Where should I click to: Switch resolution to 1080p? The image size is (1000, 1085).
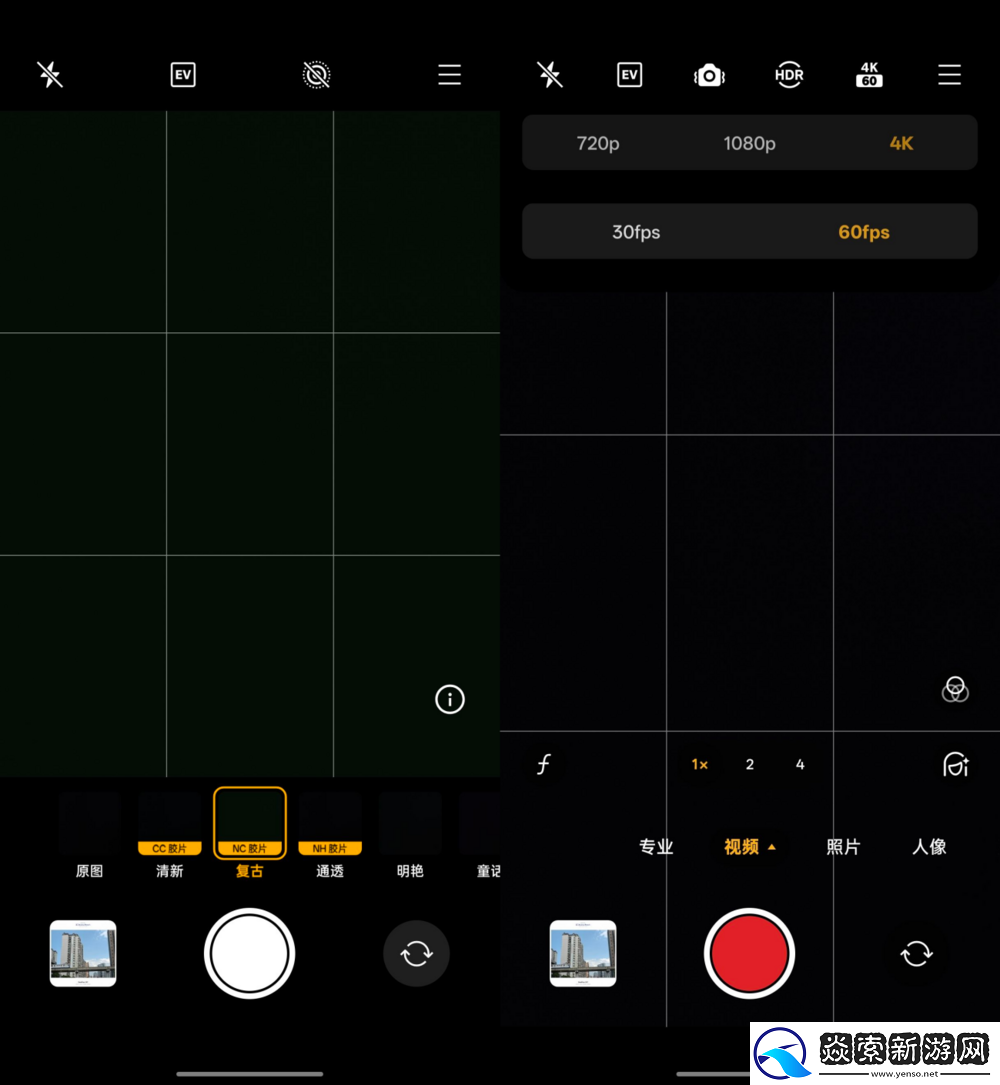tap(749, 143)
